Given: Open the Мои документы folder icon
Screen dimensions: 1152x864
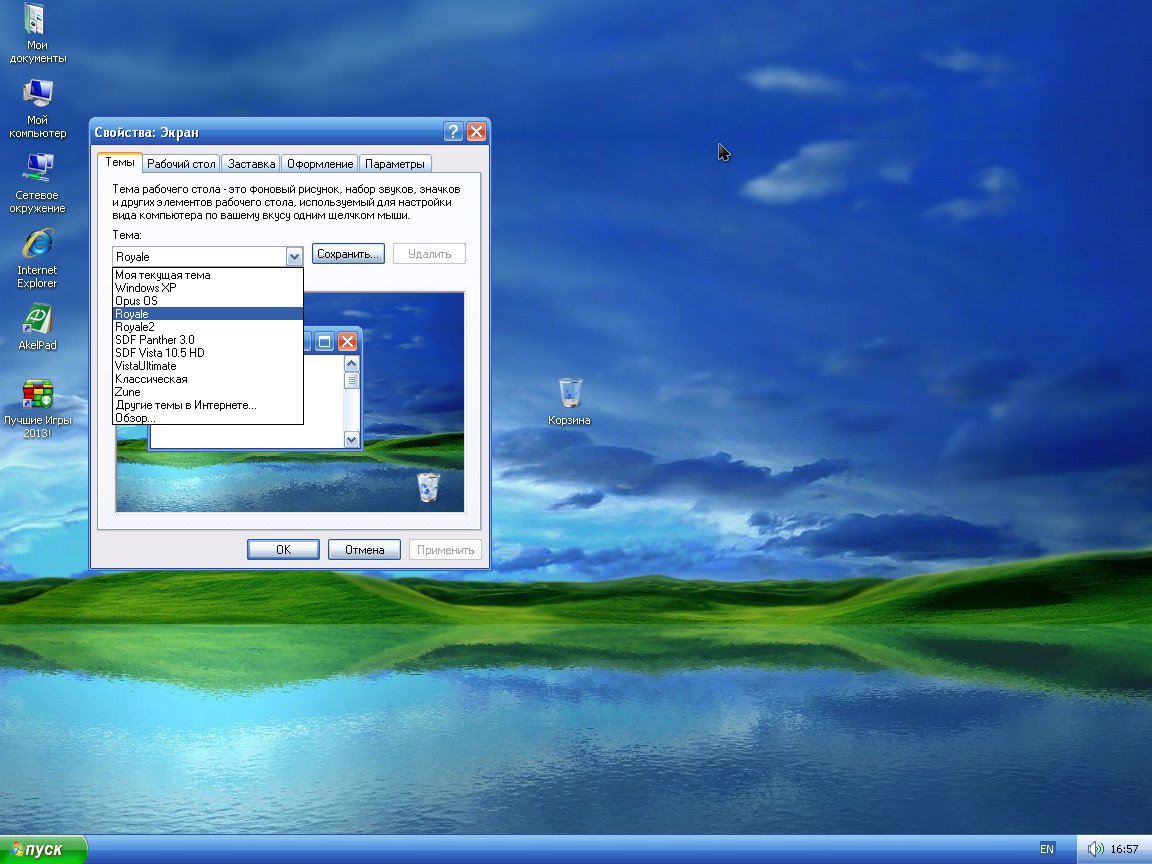Looking at the screenshot, I should [37, 25].
